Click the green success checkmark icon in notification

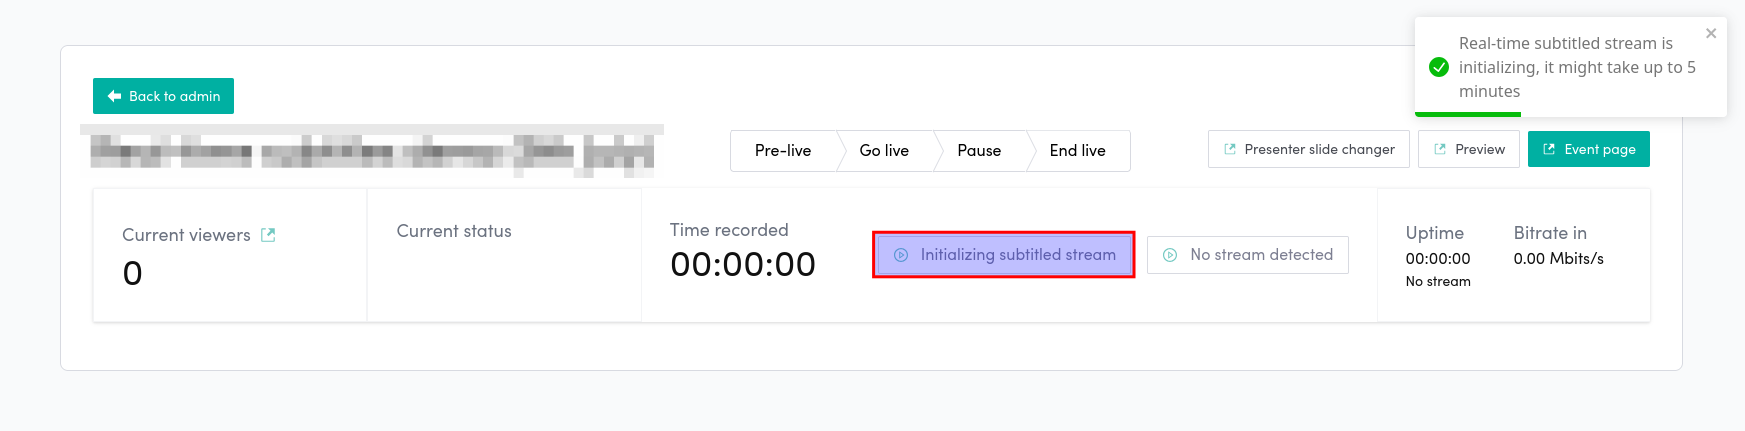tap(1439, 67)
